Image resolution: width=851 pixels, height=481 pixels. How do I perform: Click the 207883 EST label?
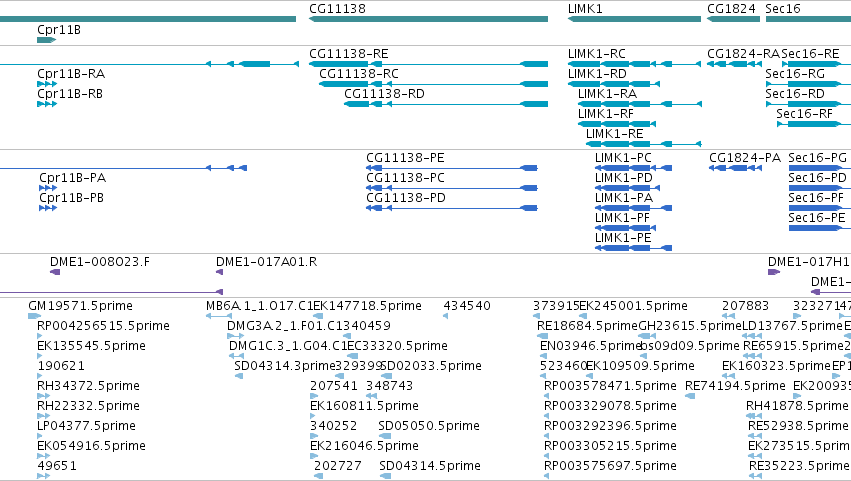click(x=745, y=306)
